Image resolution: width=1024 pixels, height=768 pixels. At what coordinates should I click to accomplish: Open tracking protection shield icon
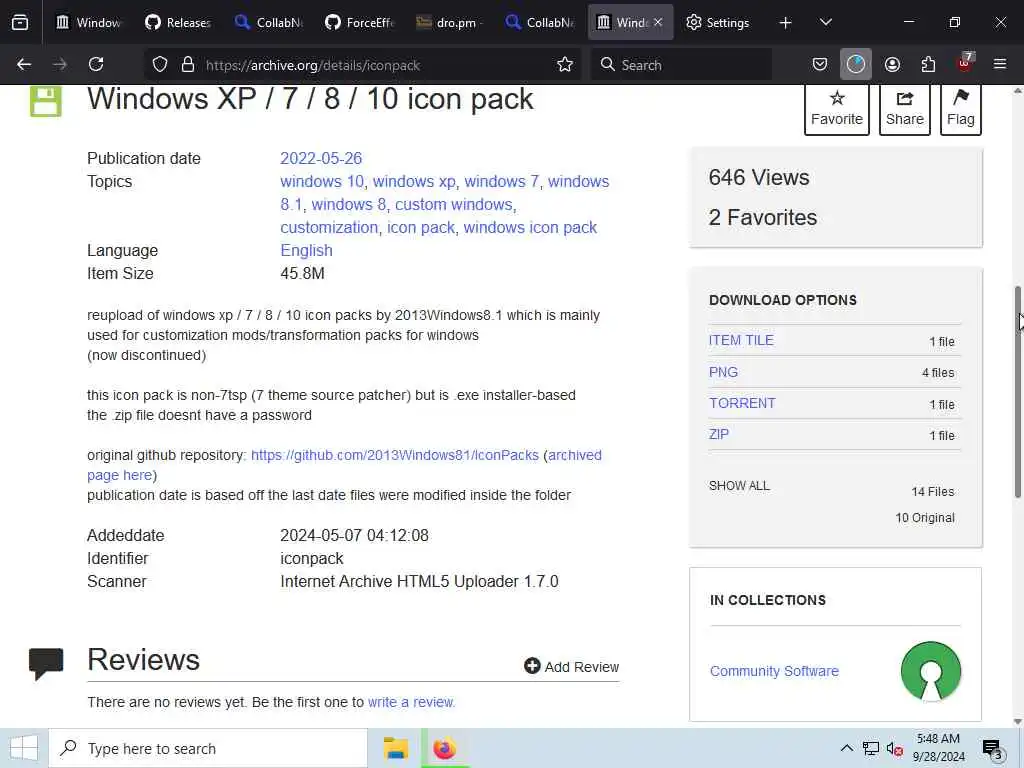pyautogui.click(x=160, y=65)
